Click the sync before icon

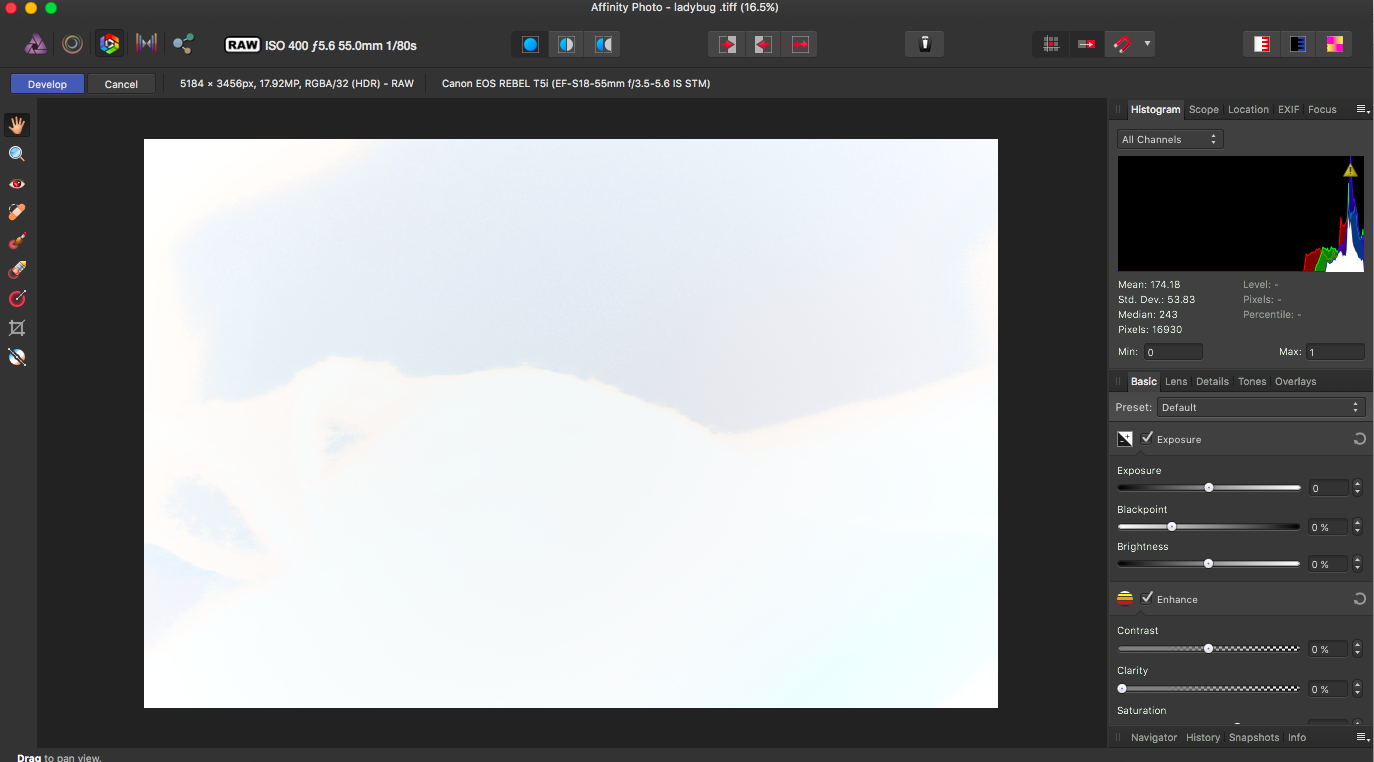(x=727, y=44)
